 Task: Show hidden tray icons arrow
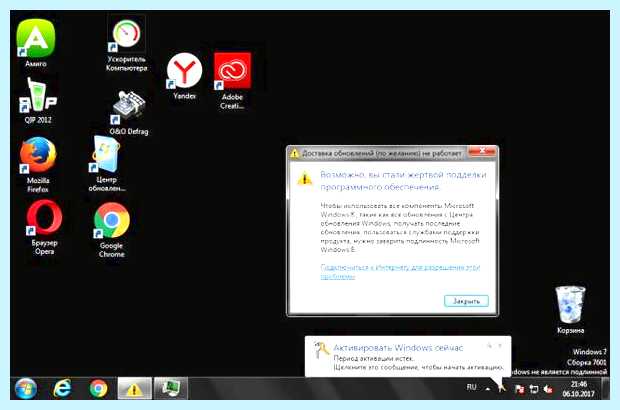click(x=488, y=389)
